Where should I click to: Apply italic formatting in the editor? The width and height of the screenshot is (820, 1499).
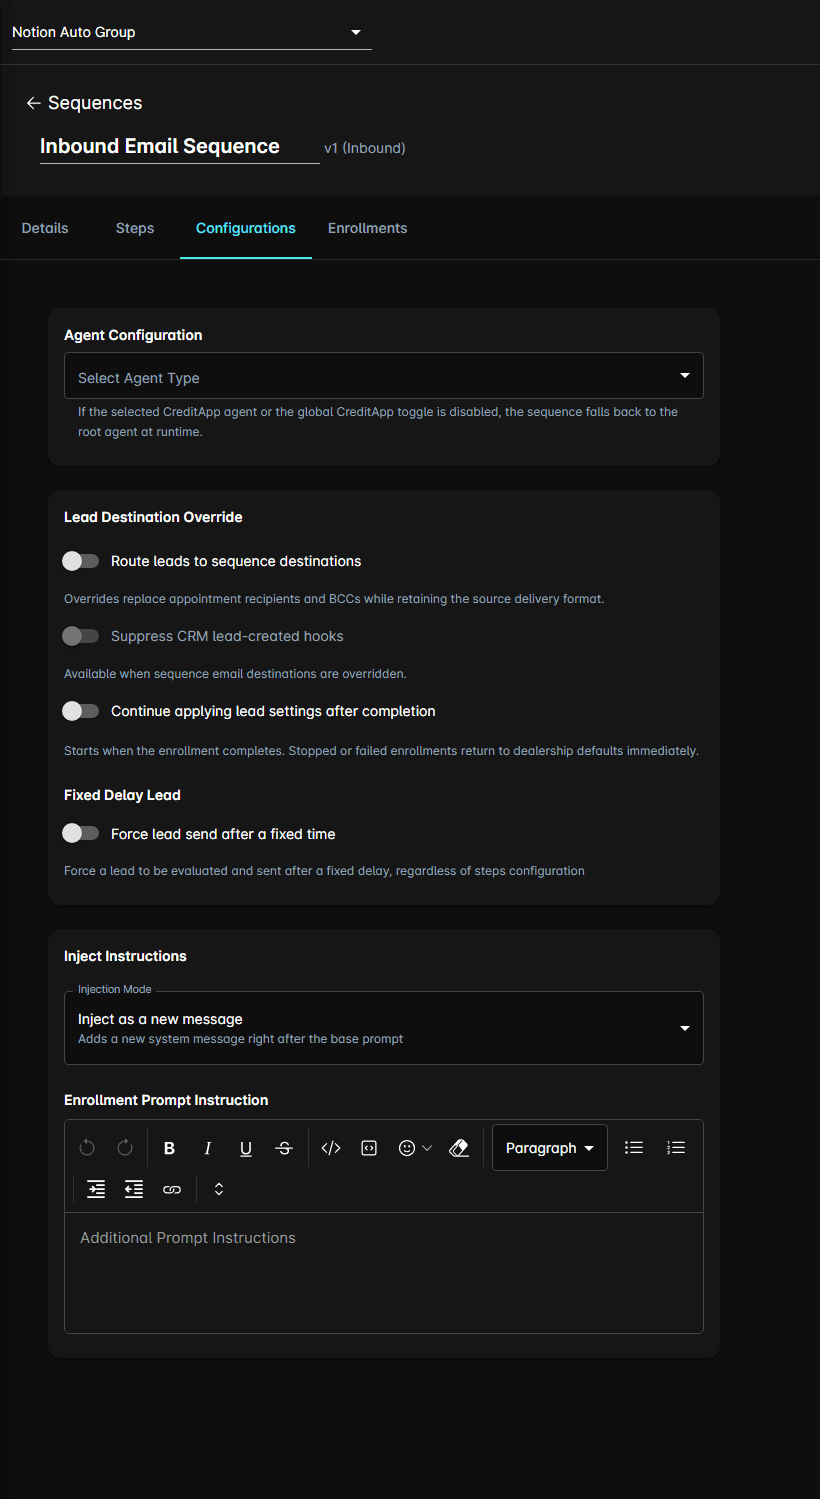[207, 1148]
